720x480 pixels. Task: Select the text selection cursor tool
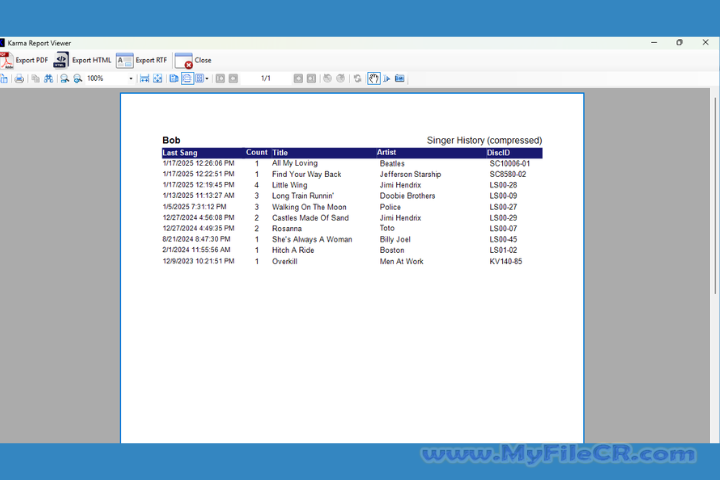(x=387, y=79)
